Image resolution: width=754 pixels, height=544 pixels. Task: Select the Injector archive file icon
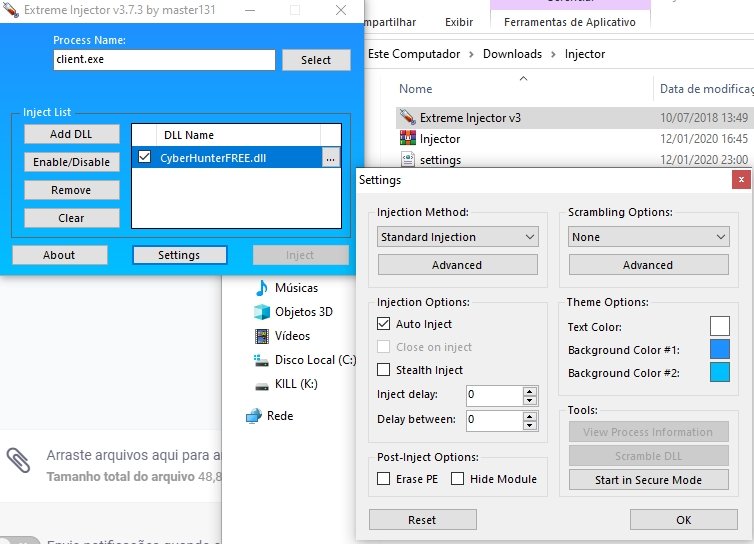[x=407, y=139]
